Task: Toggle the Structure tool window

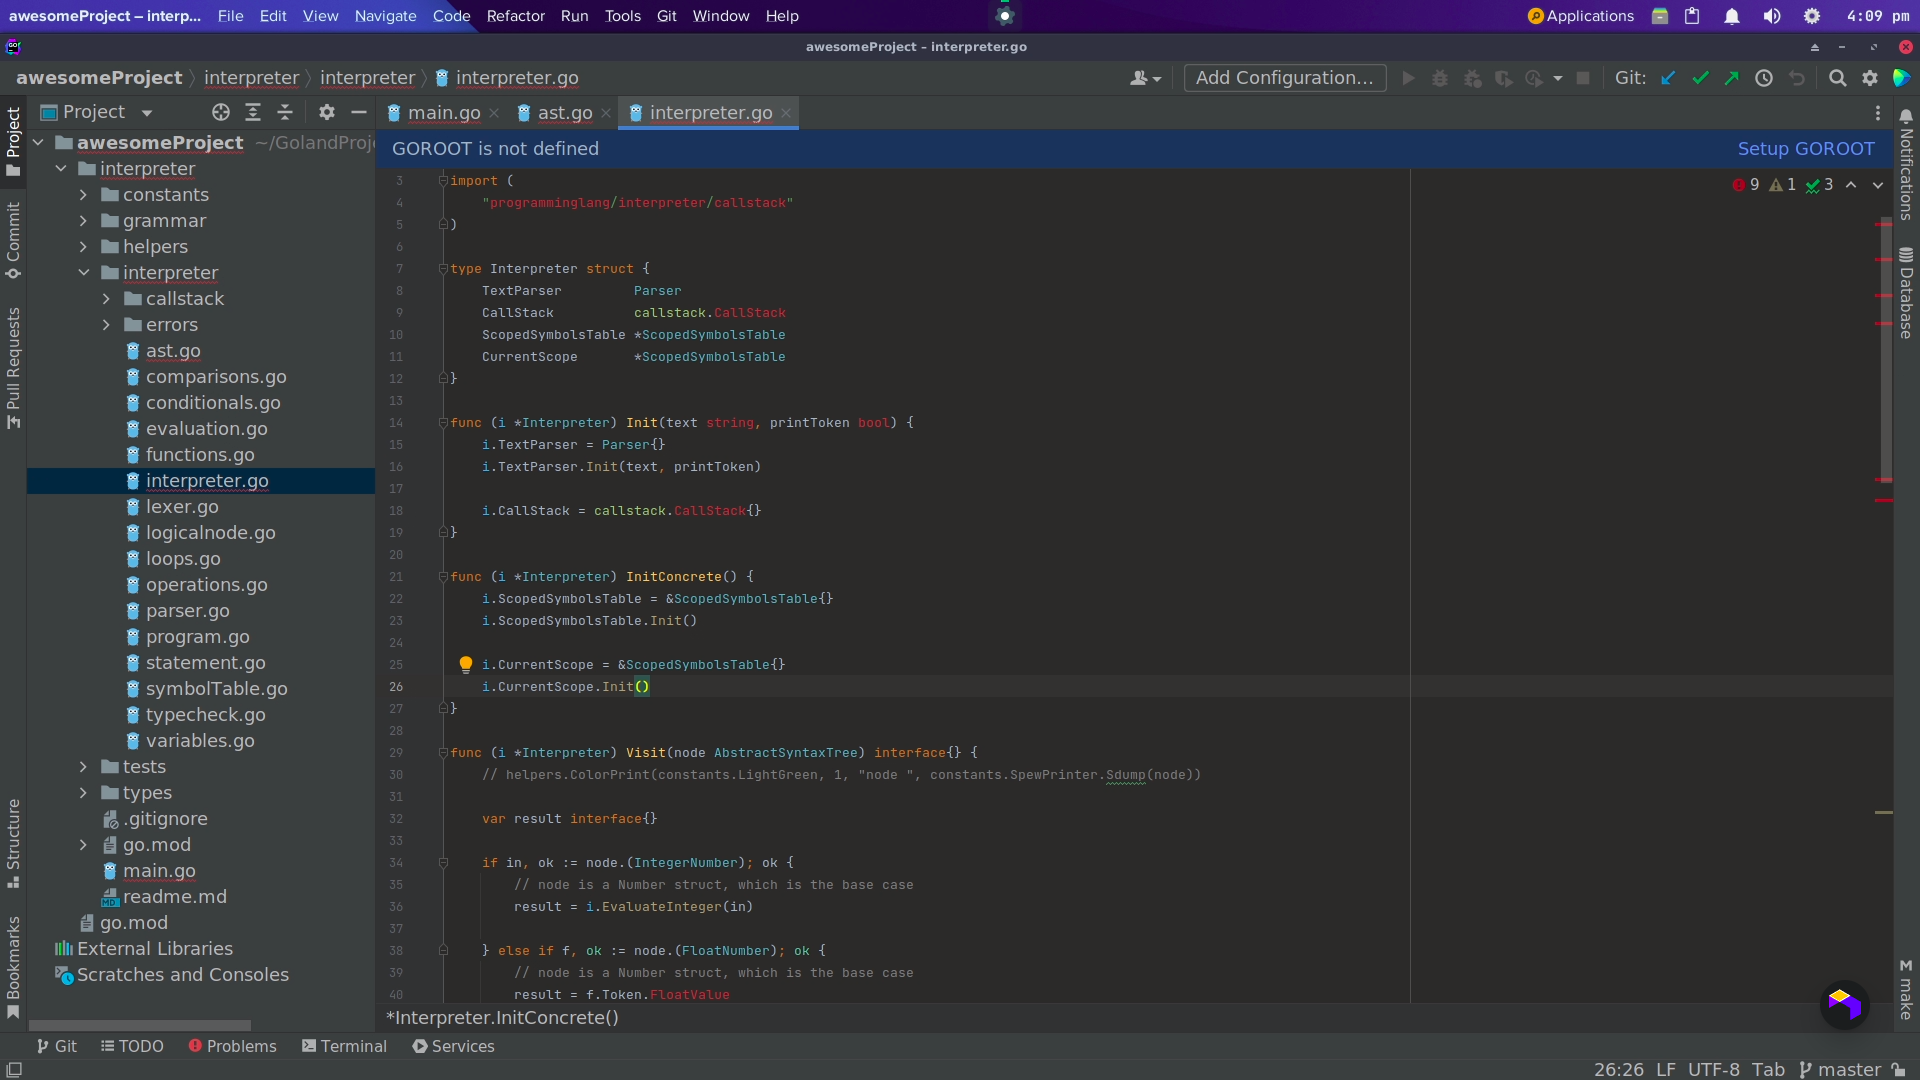Action: point(13,842)
